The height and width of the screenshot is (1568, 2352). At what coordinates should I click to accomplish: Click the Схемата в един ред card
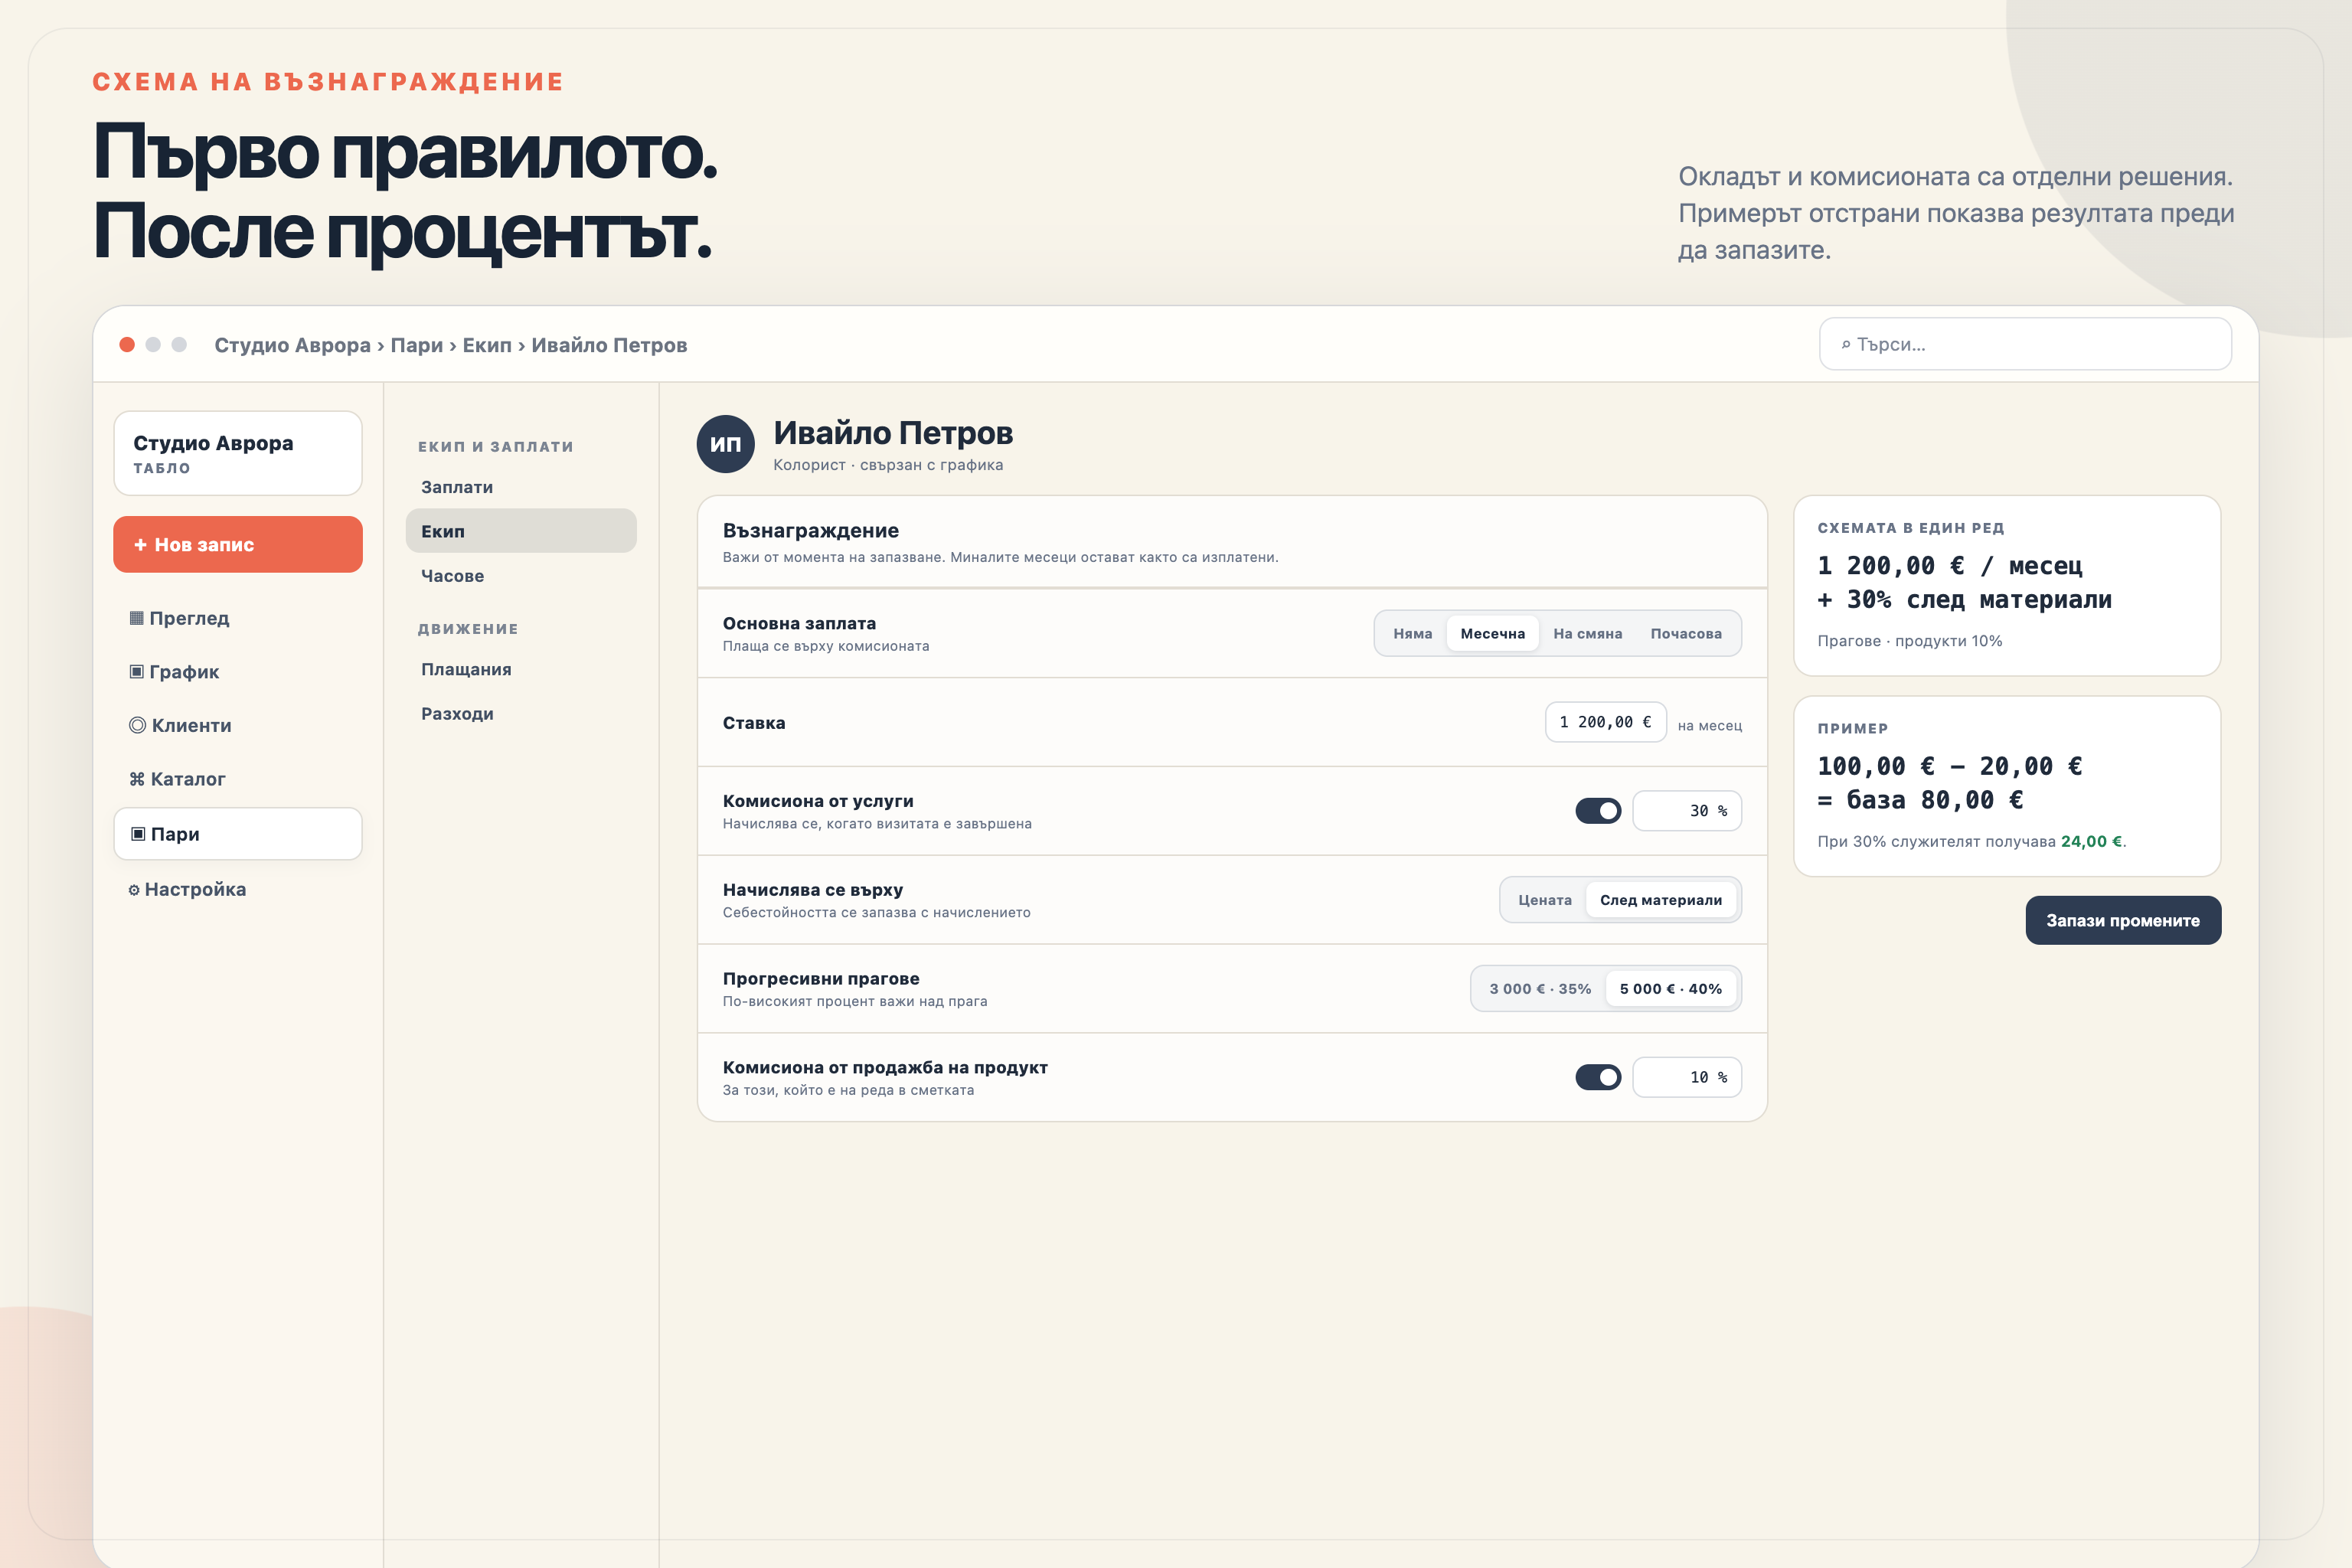point(2007,586)
